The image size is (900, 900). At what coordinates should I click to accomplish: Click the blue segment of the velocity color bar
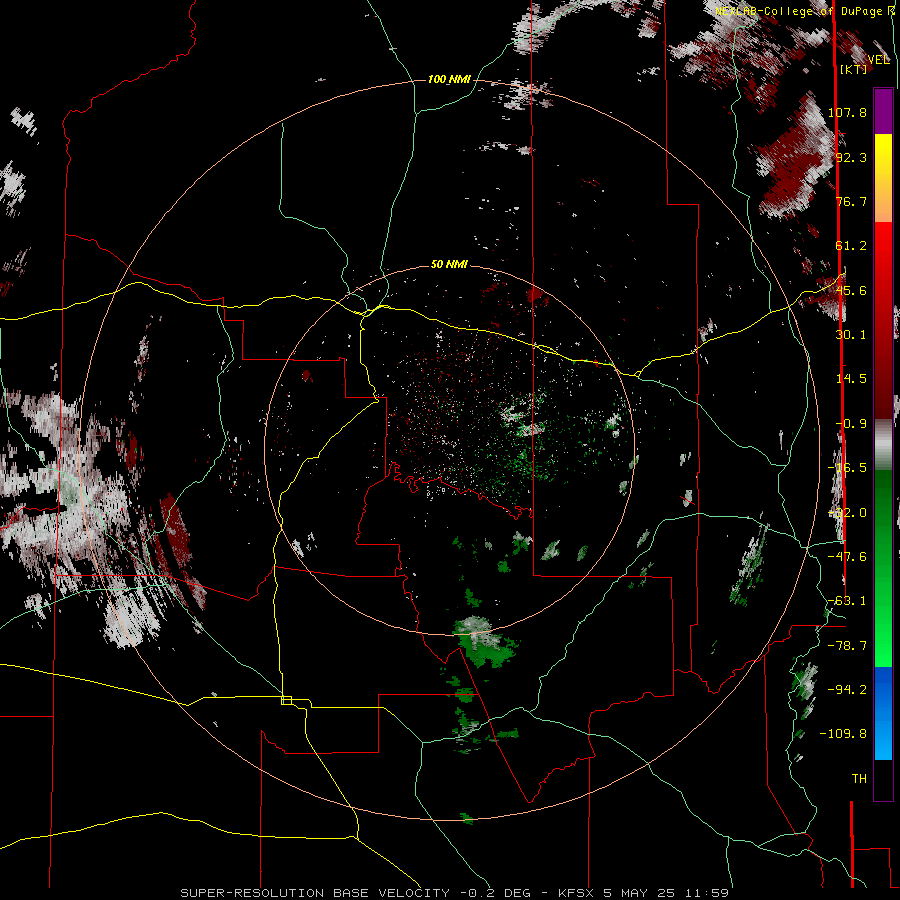coord(883,713)
